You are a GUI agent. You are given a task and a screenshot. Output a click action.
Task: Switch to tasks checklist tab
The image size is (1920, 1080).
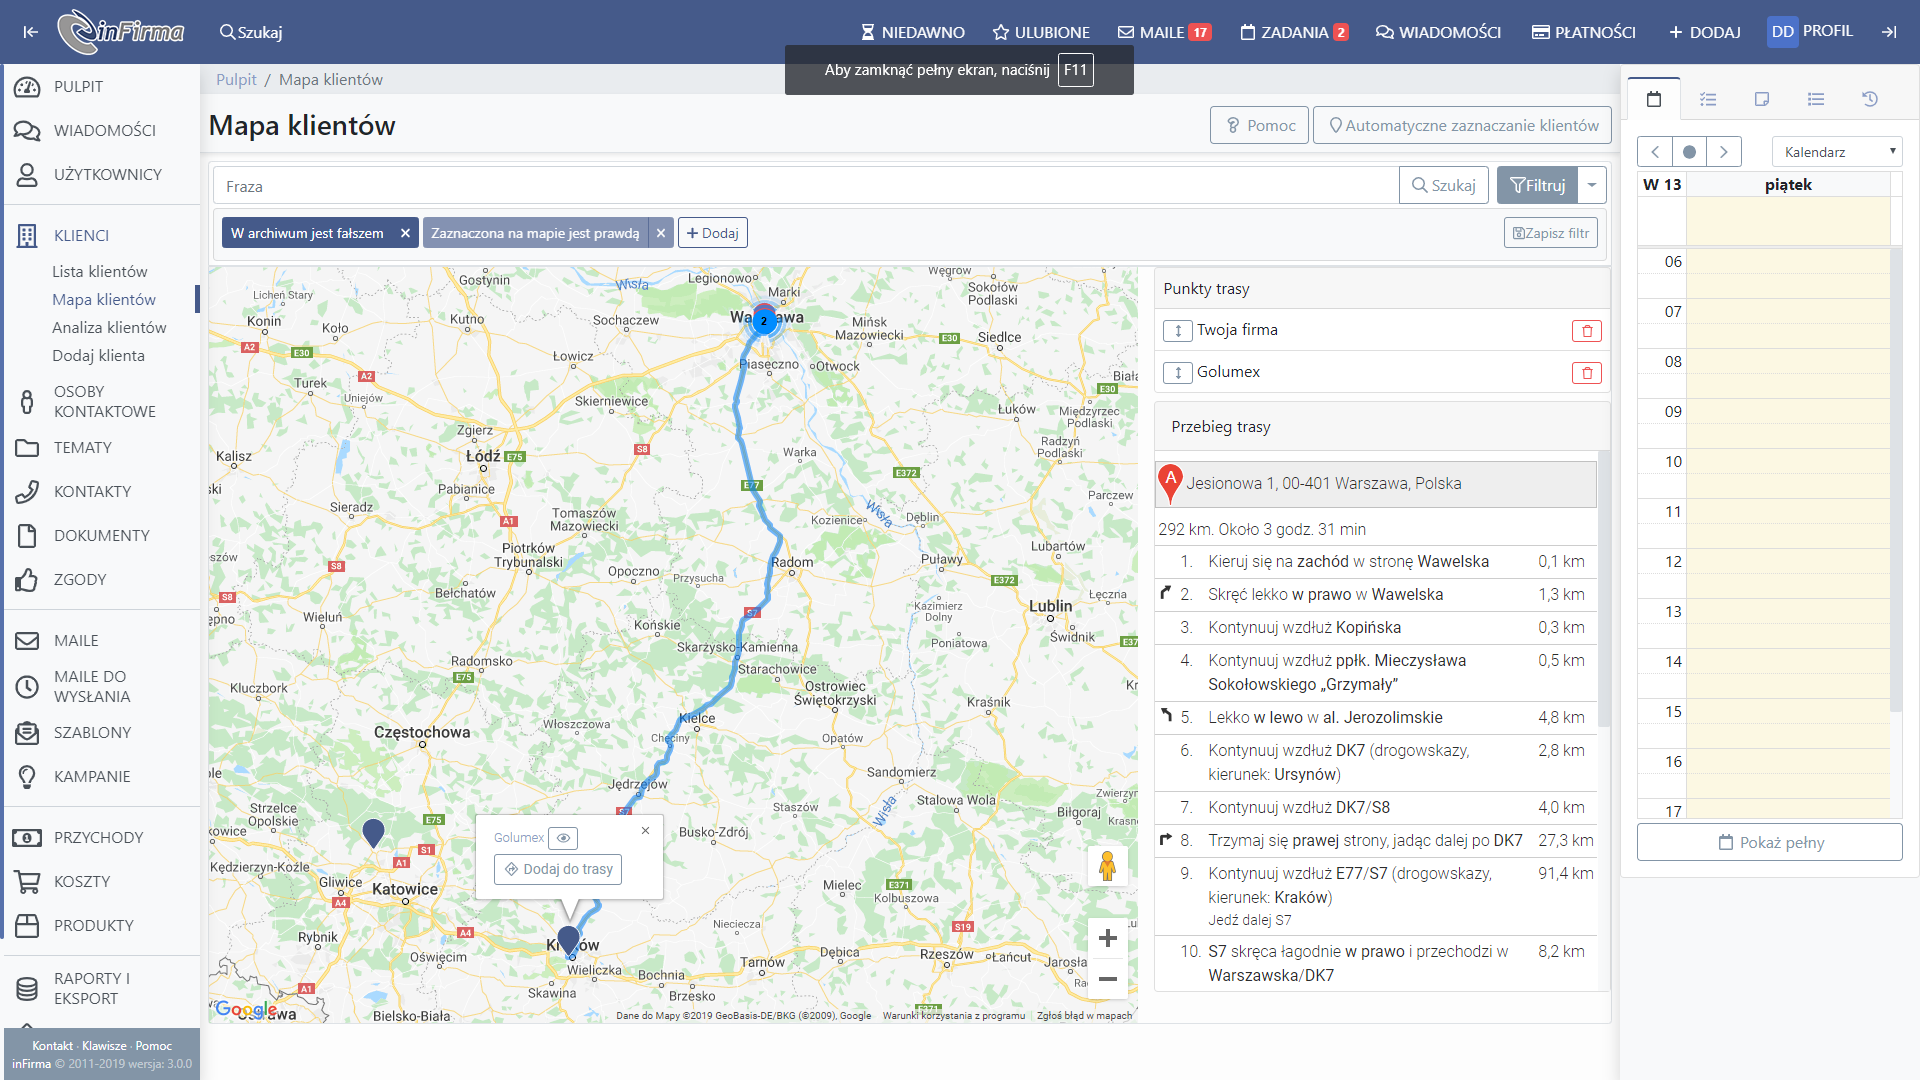pyautogui.click(x=1708, y=99)
